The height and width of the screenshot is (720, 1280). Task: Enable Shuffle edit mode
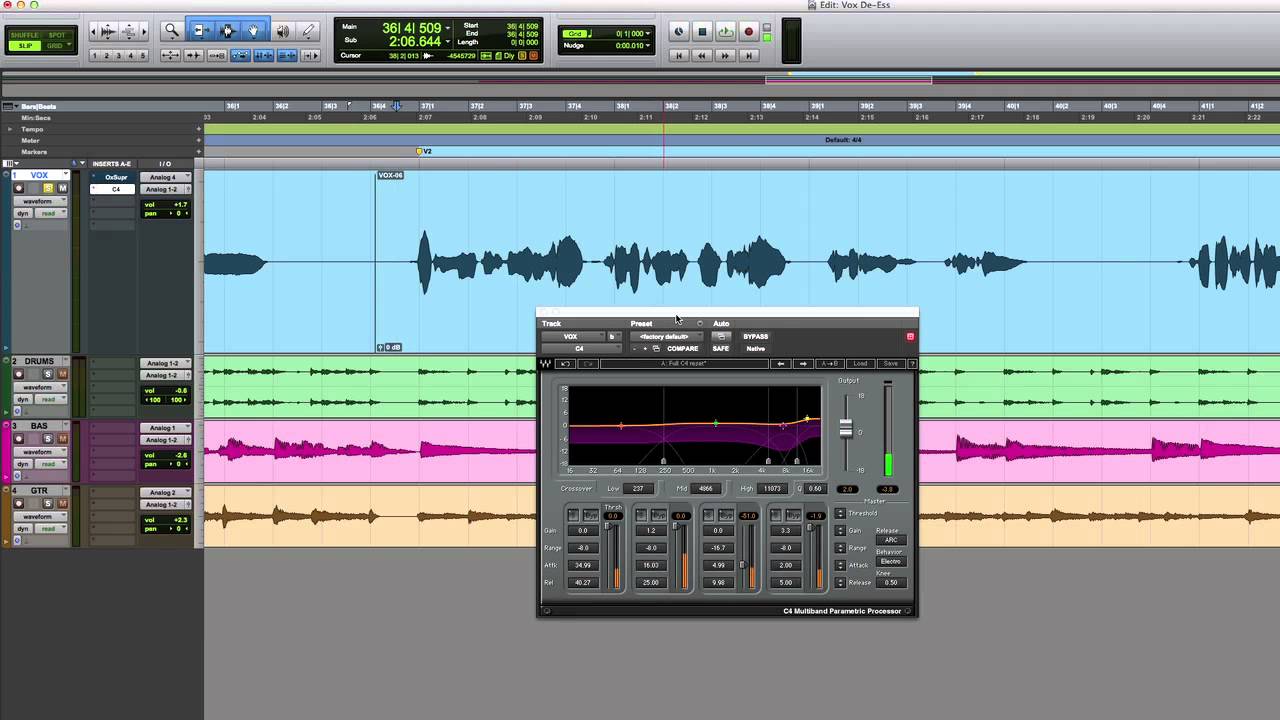24,36
